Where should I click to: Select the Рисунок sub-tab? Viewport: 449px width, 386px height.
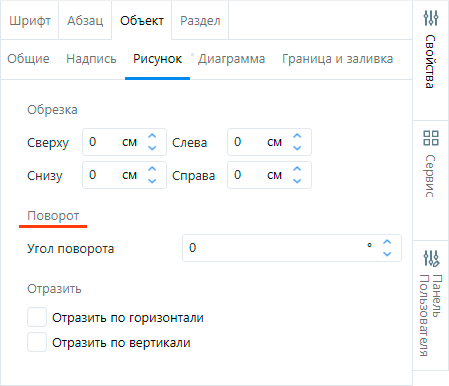(157, 59)
